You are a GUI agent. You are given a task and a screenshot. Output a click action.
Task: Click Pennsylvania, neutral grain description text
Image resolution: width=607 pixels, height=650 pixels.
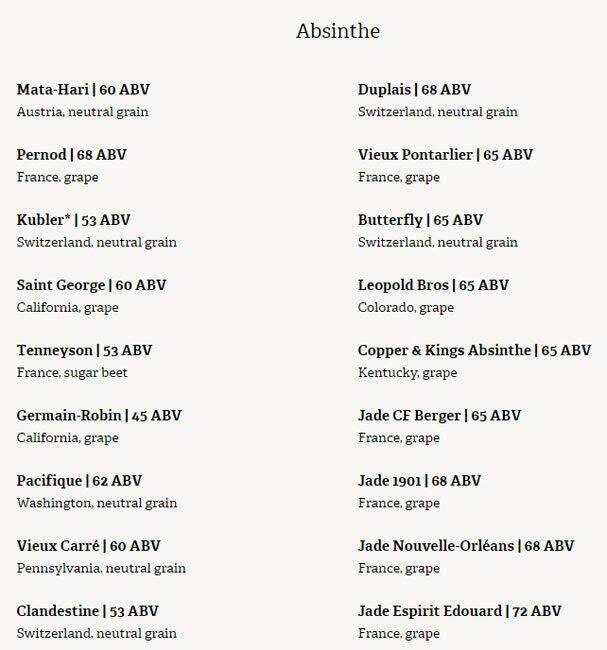click(x=101, y=568)
